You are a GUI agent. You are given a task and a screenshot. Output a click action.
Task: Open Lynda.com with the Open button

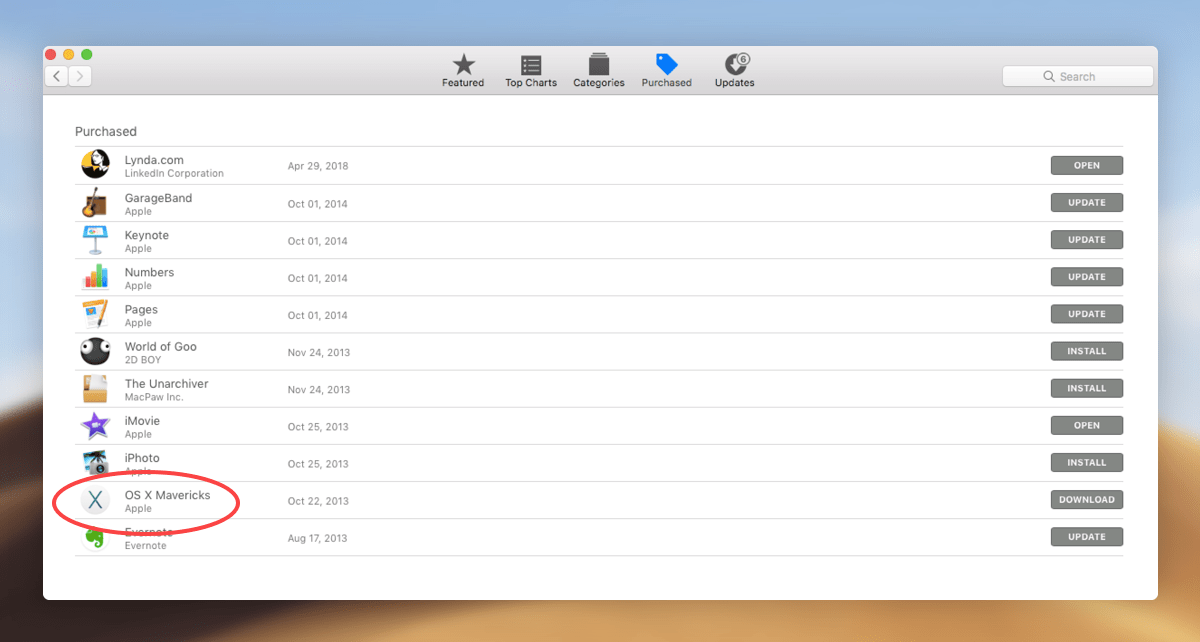(x=1087, y=165)
